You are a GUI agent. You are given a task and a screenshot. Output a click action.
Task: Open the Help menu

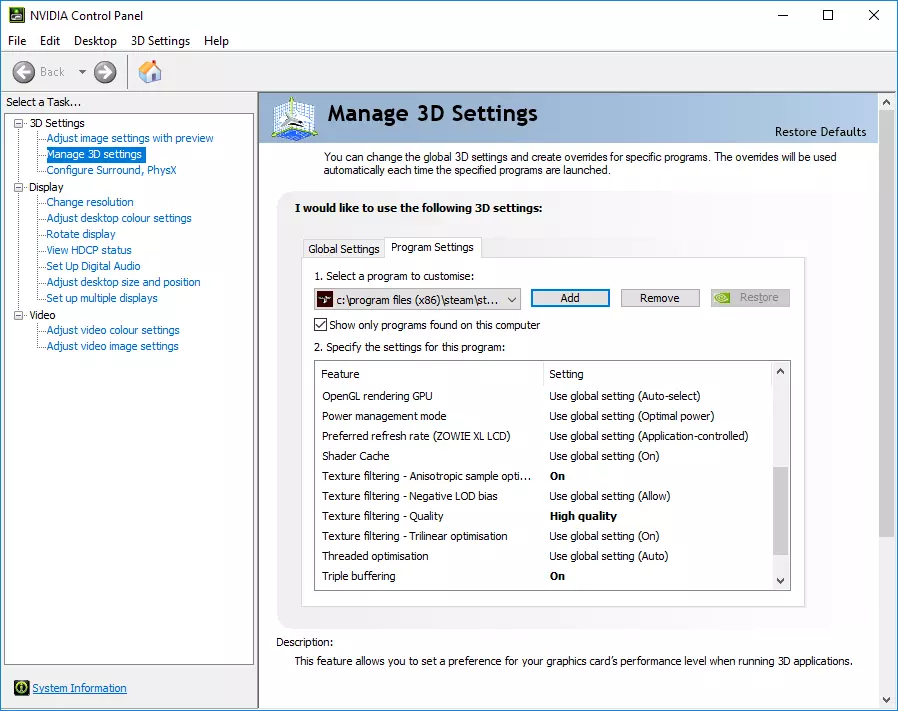(x=216, y=41)
